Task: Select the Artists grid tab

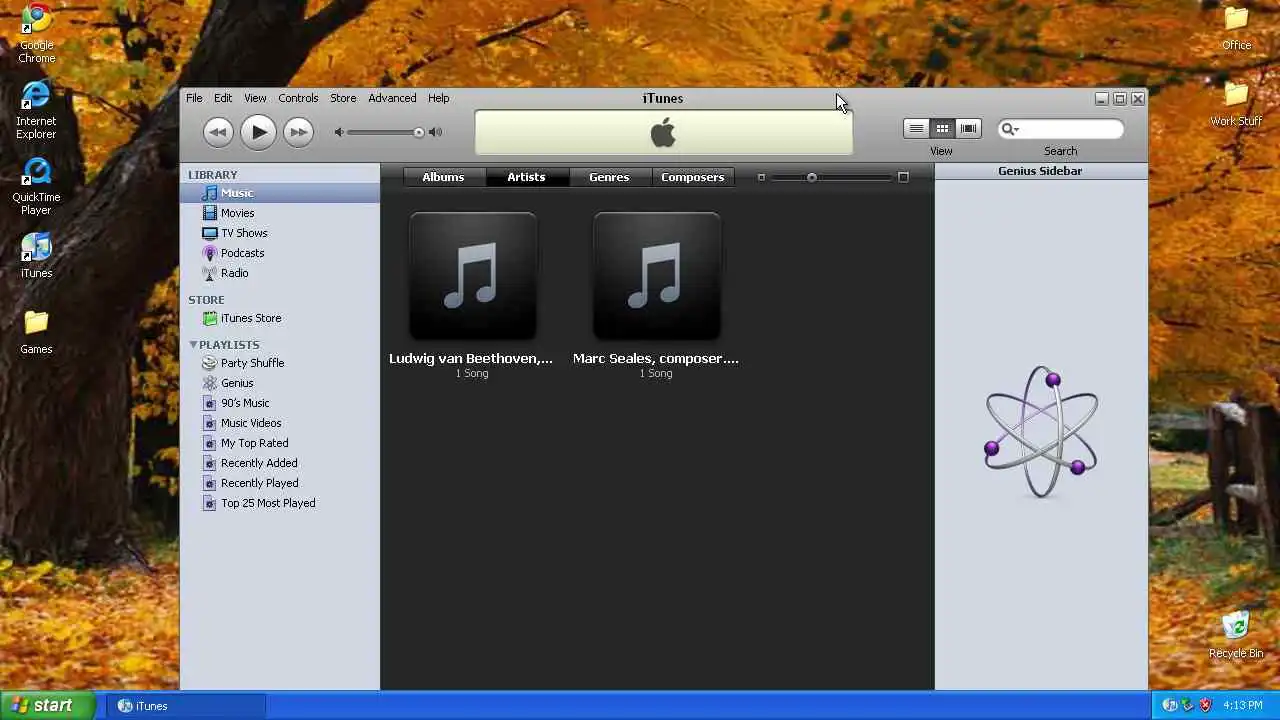Action: point(526,177)
